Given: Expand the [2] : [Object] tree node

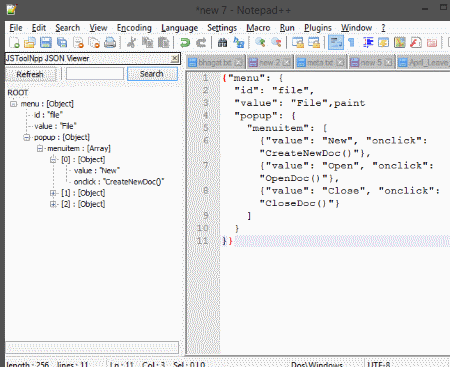Looking at the screenshot, I should pyautogui.click(x=53, y=204).
